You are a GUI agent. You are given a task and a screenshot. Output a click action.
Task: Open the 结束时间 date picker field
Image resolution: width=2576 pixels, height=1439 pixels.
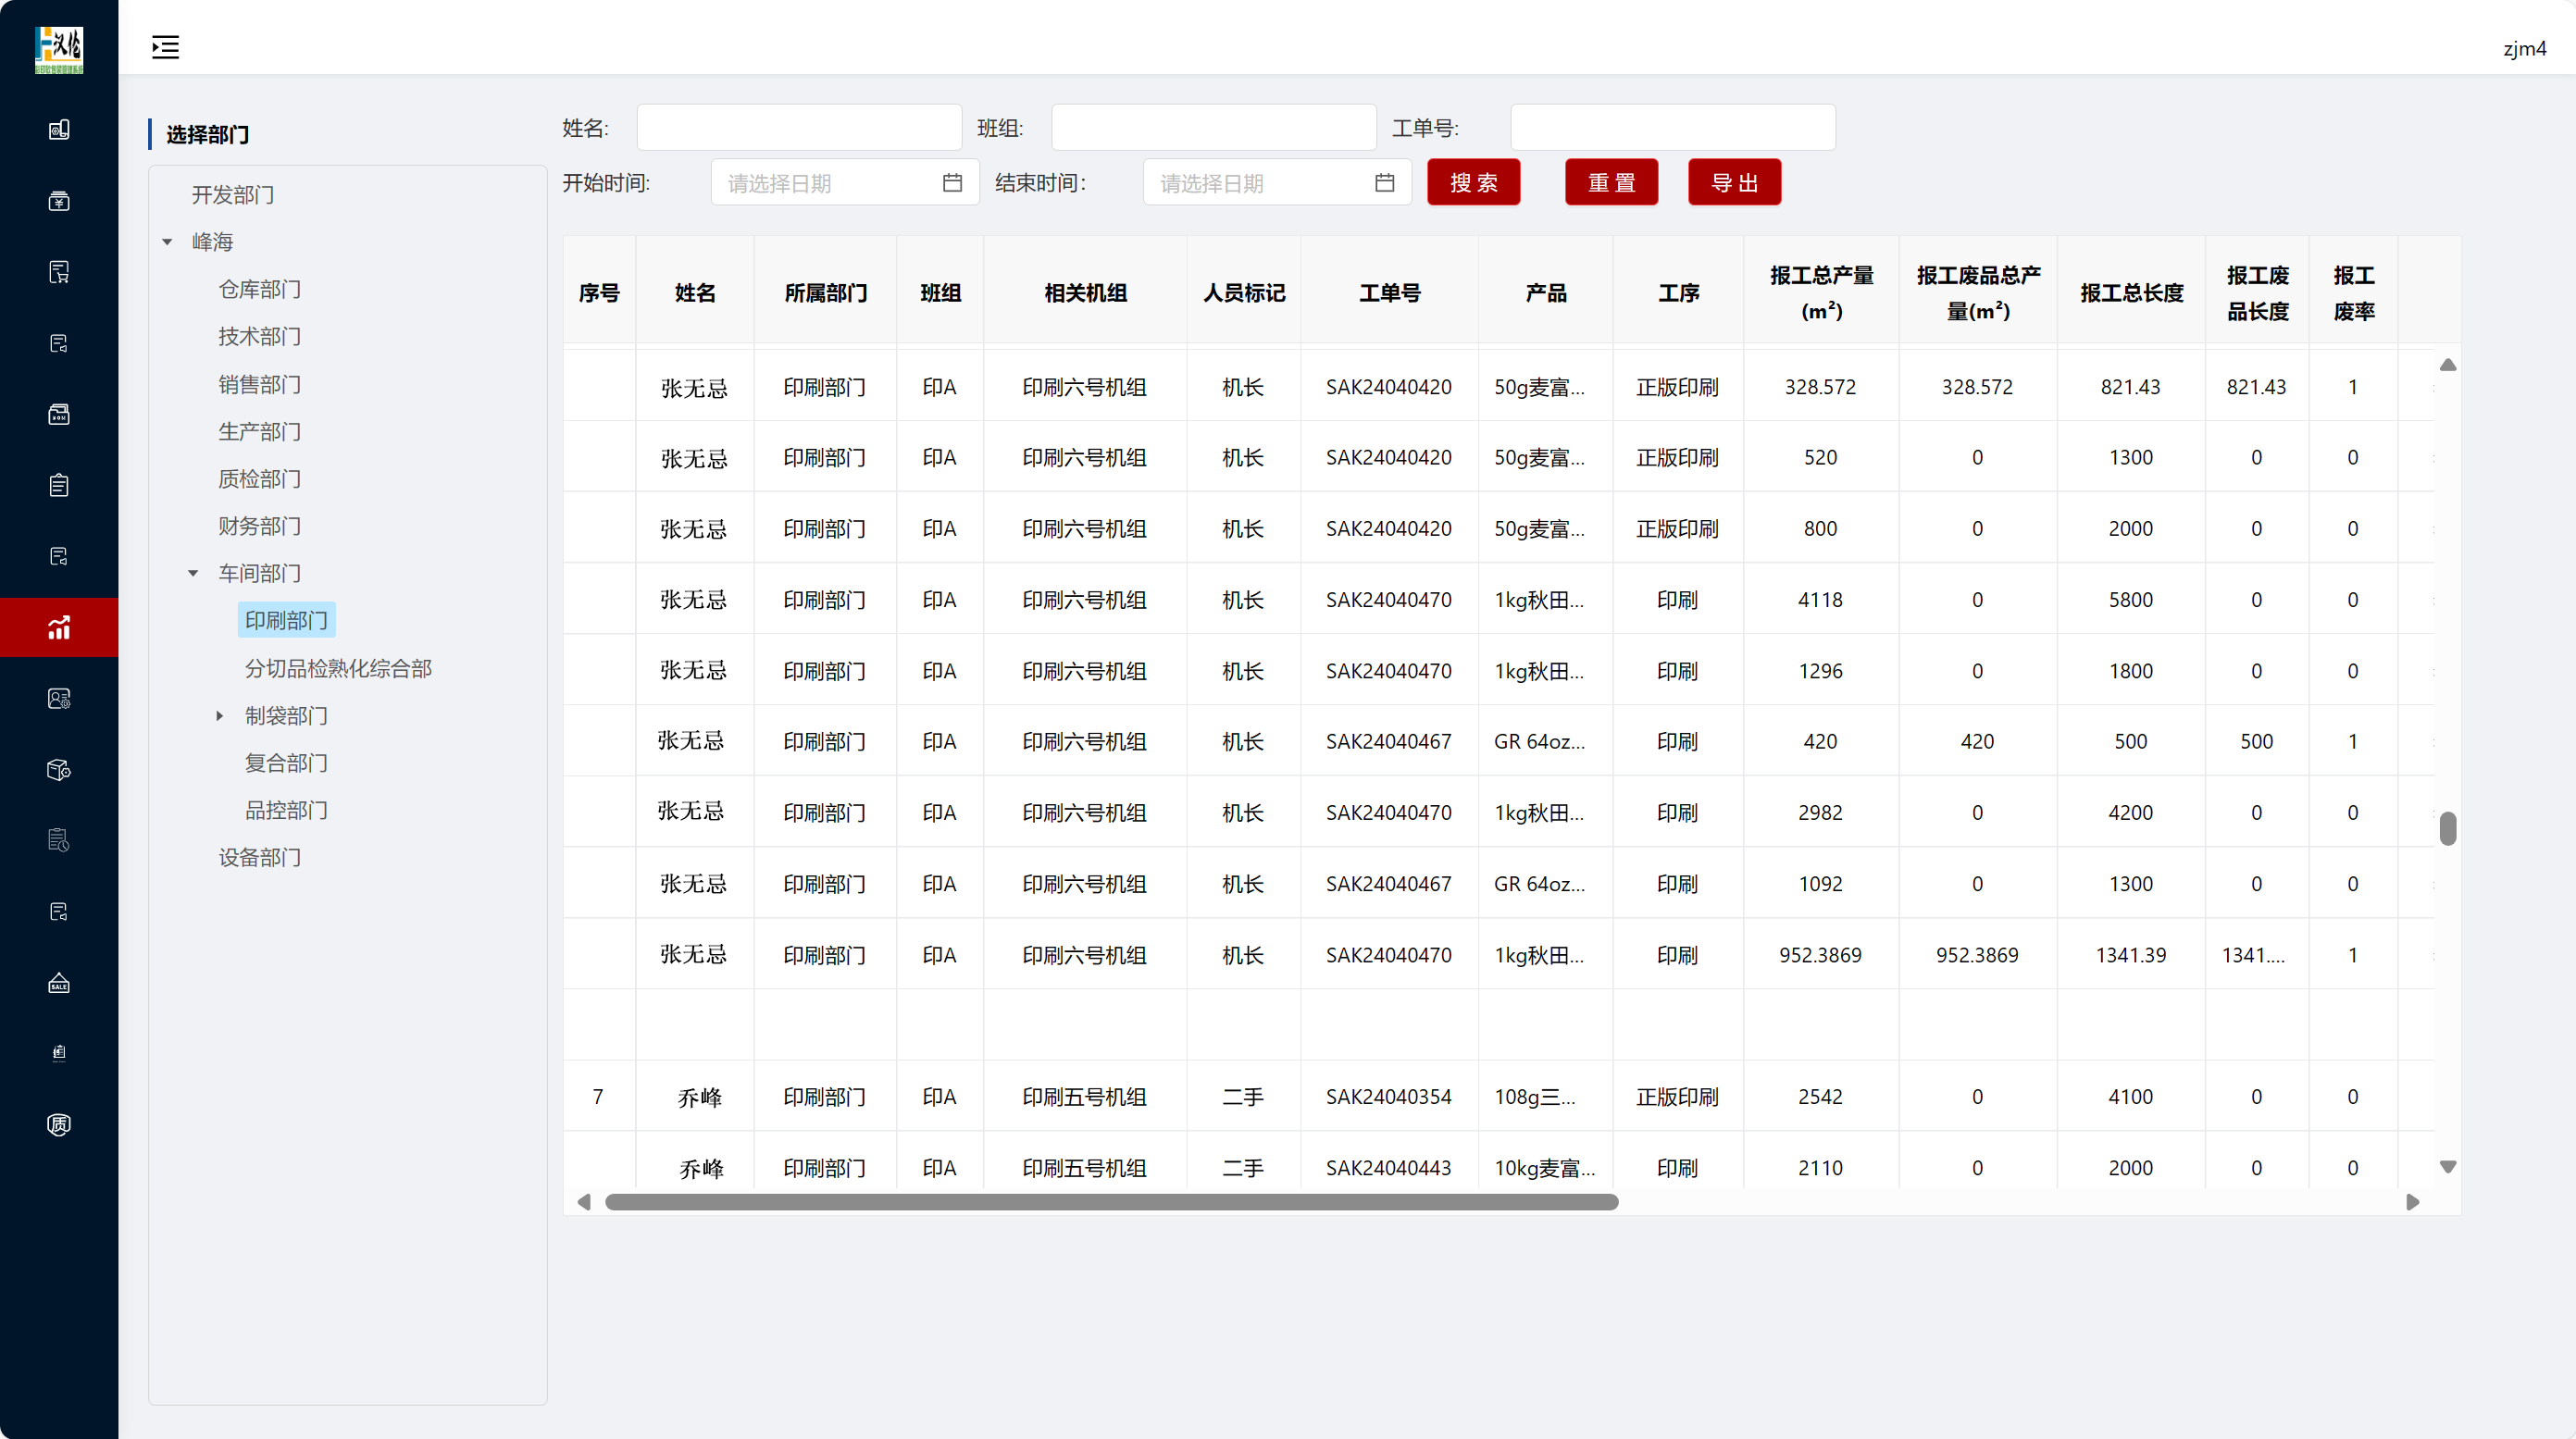point(1277,182)
